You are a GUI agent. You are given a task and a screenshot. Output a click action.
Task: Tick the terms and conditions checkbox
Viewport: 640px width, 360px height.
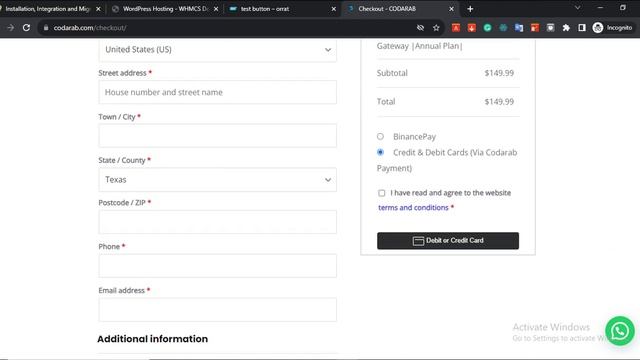[381, 193]
